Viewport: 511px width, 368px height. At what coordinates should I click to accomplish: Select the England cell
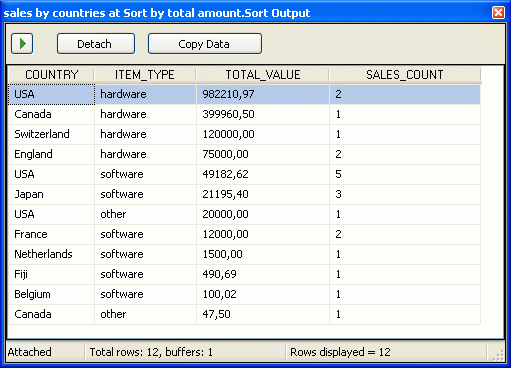[x=51, y=154]
